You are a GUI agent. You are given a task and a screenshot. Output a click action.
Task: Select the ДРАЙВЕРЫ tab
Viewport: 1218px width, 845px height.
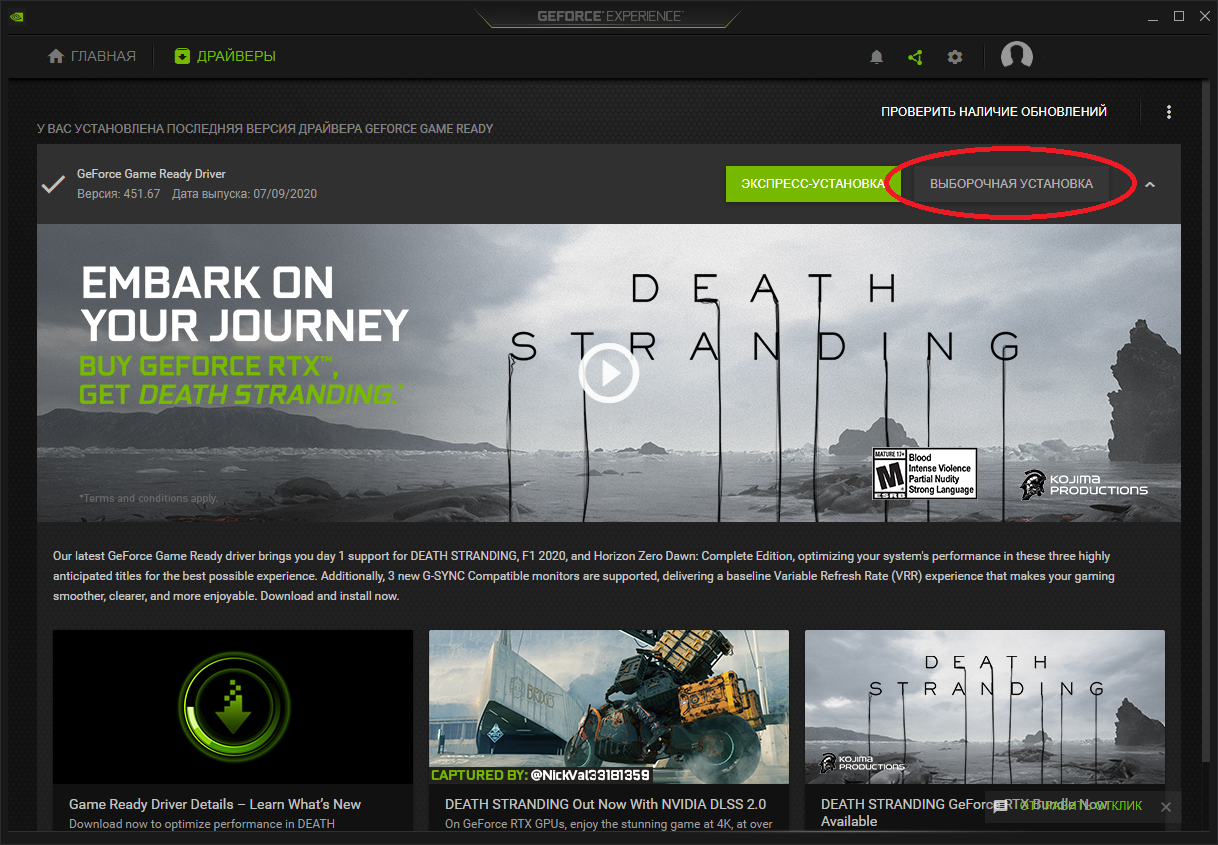click(x=225, y=57)
